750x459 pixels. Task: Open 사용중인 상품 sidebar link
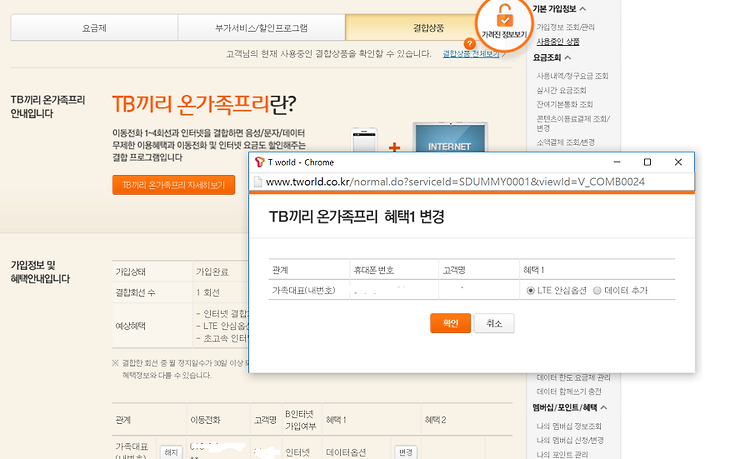558,42
